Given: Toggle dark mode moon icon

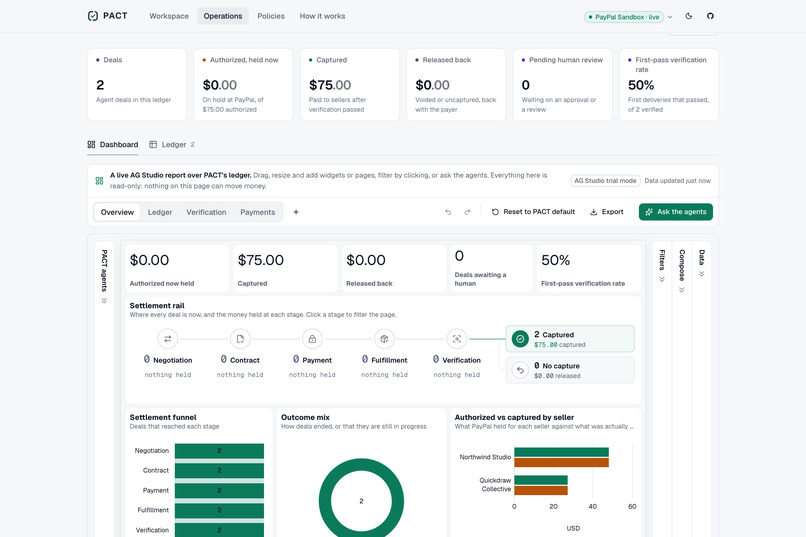Looking at the screenshot, I should pyautogui.click(x=689, y=16).
